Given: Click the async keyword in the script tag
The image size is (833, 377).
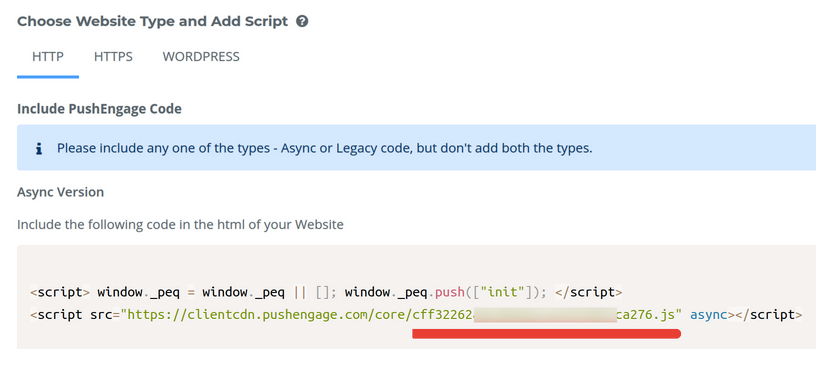Looking at the screenshot, I should [709, 315].
